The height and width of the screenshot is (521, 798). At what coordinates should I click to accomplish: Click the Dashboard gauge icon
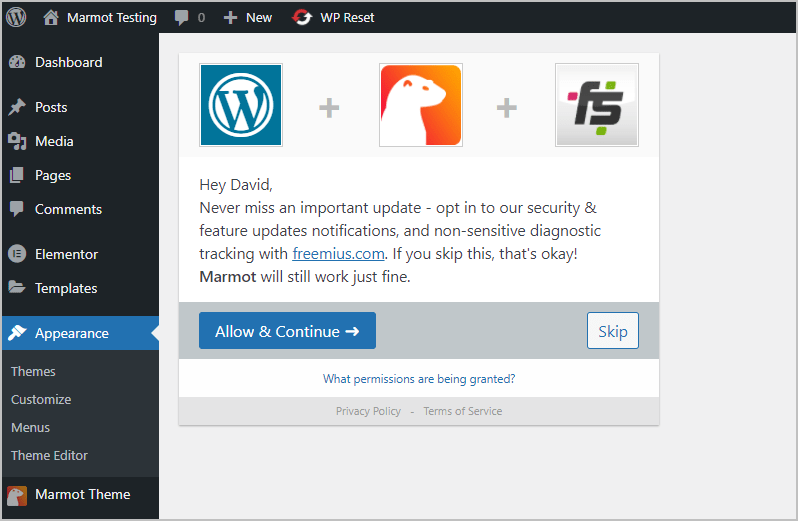point(16,62)
